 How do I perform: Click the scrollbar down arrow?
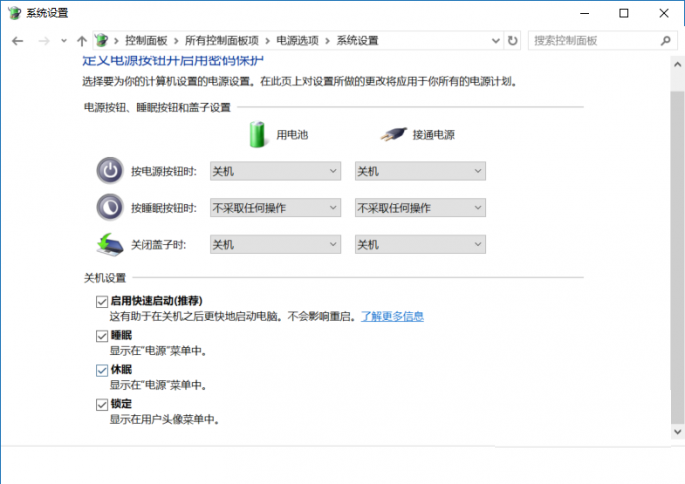pos(677,432)
